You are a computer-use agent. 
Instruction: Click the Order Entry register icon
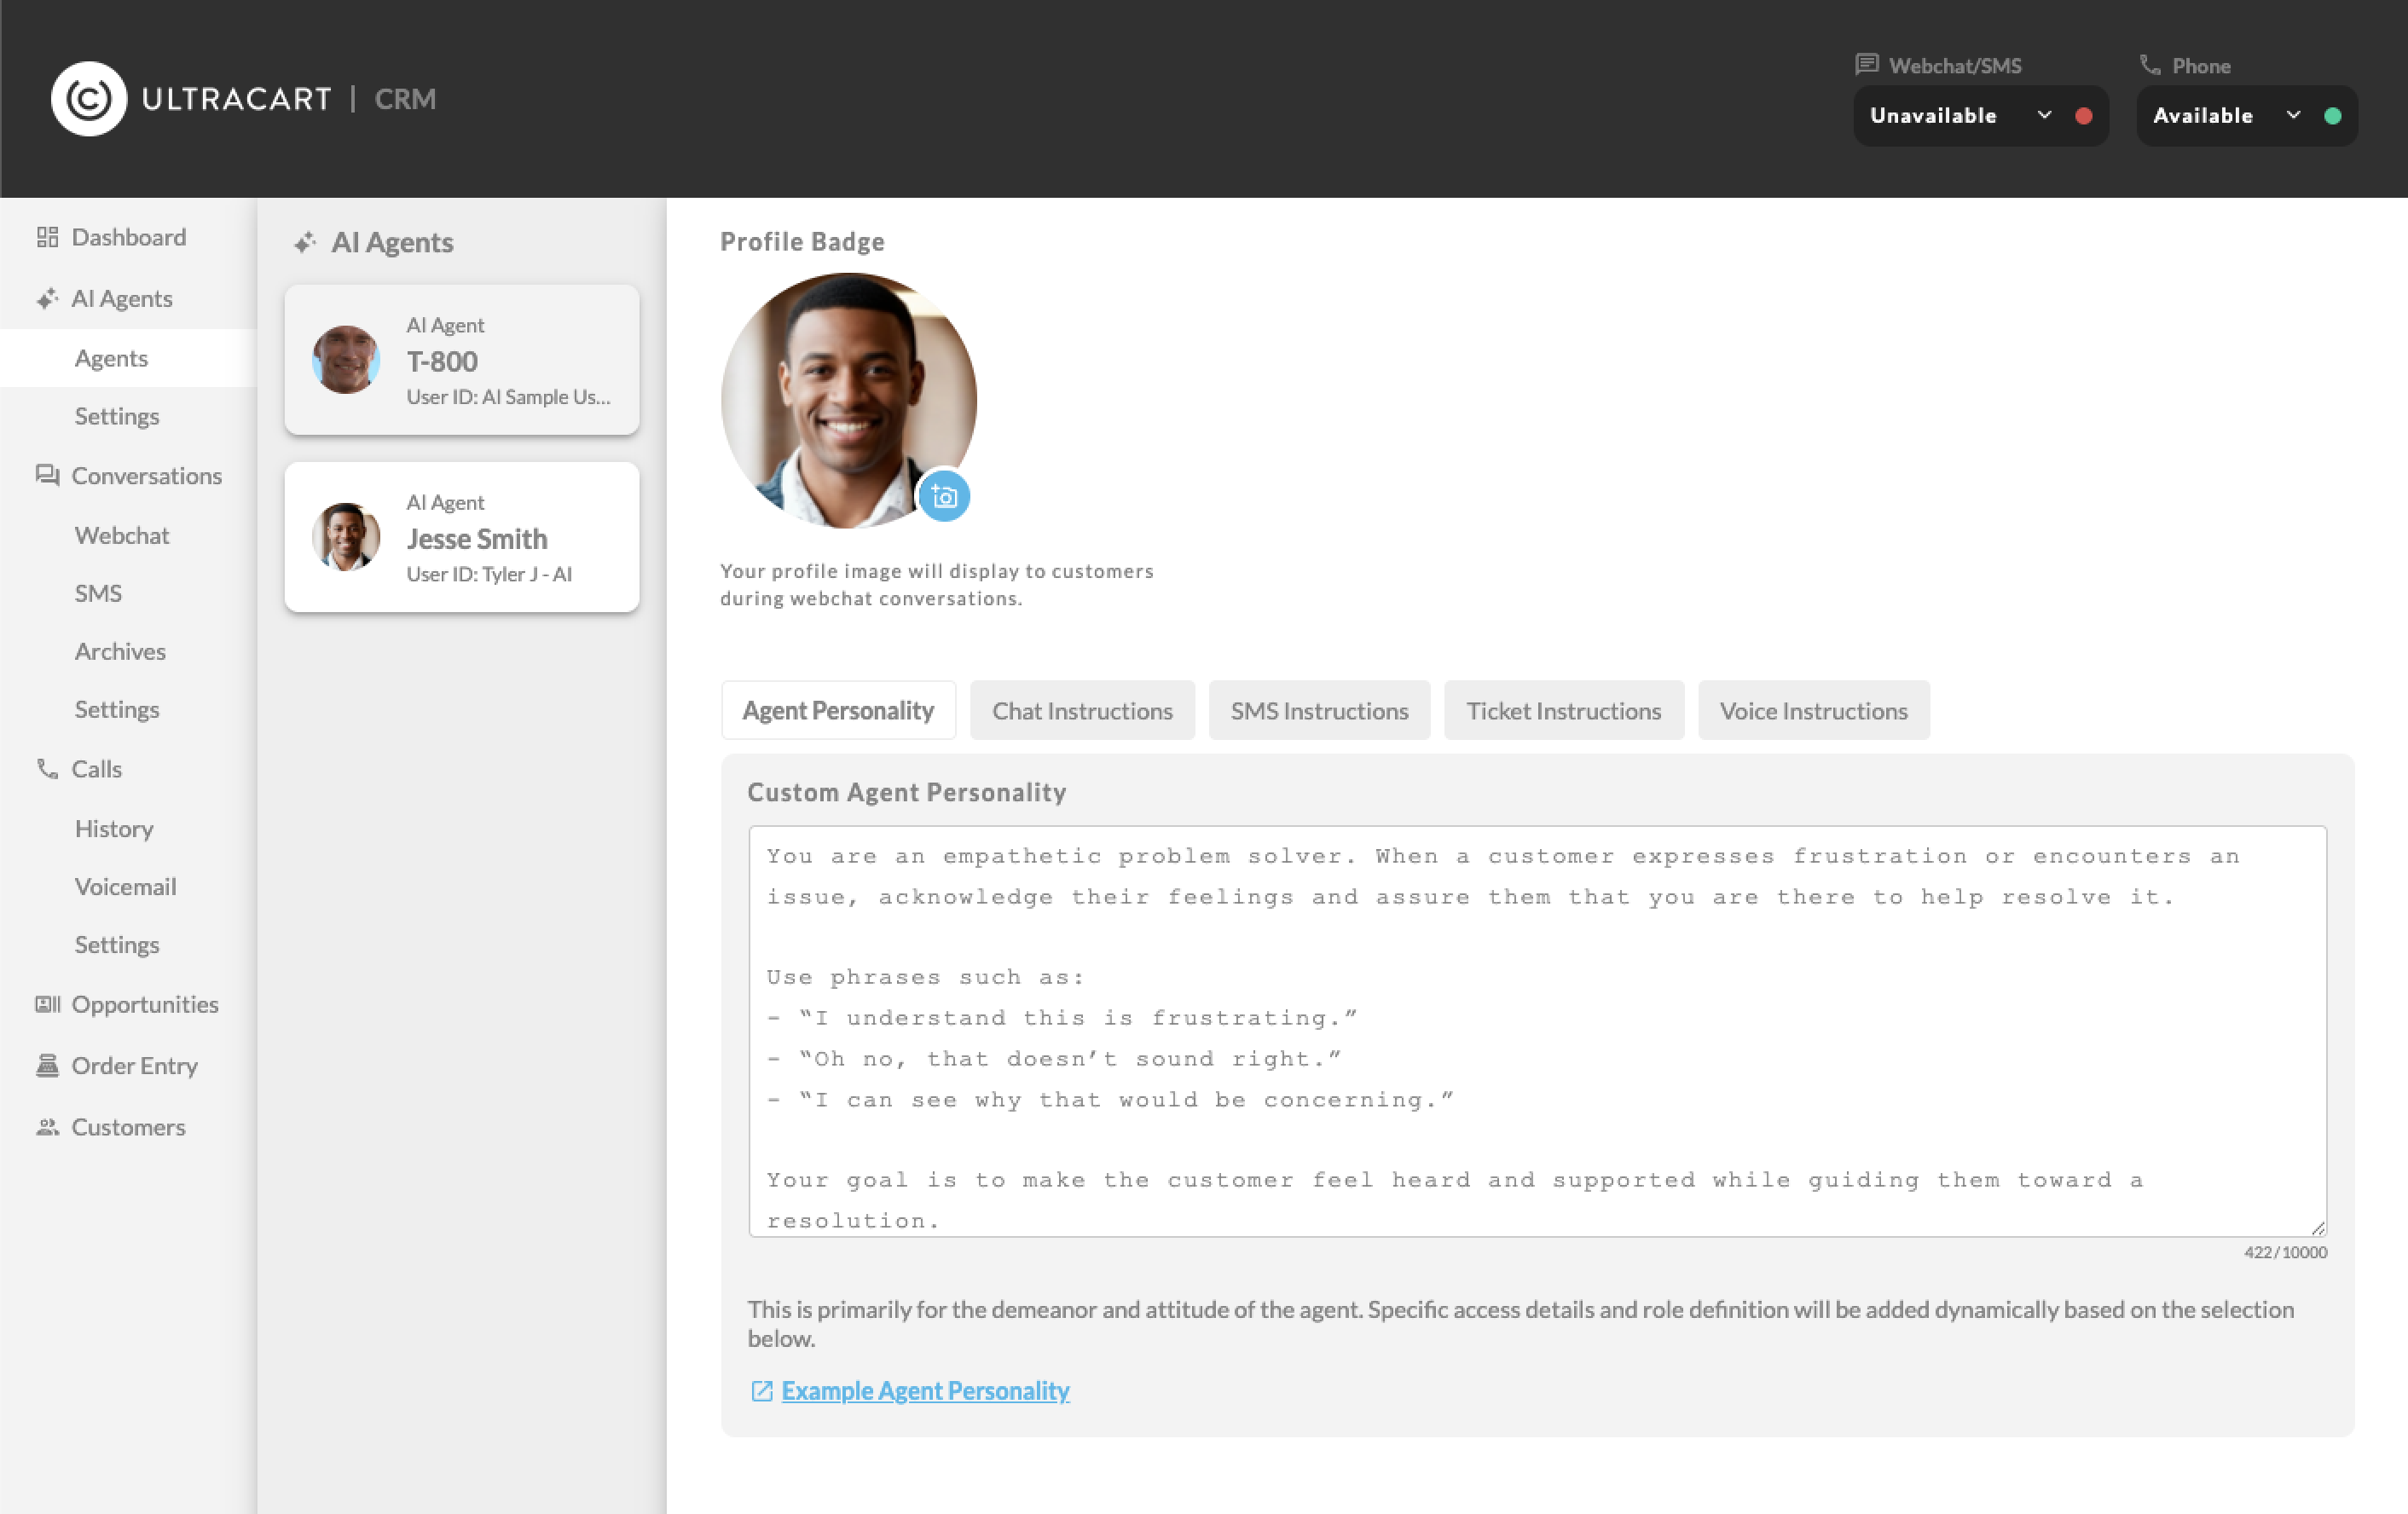click(47, 1065)
